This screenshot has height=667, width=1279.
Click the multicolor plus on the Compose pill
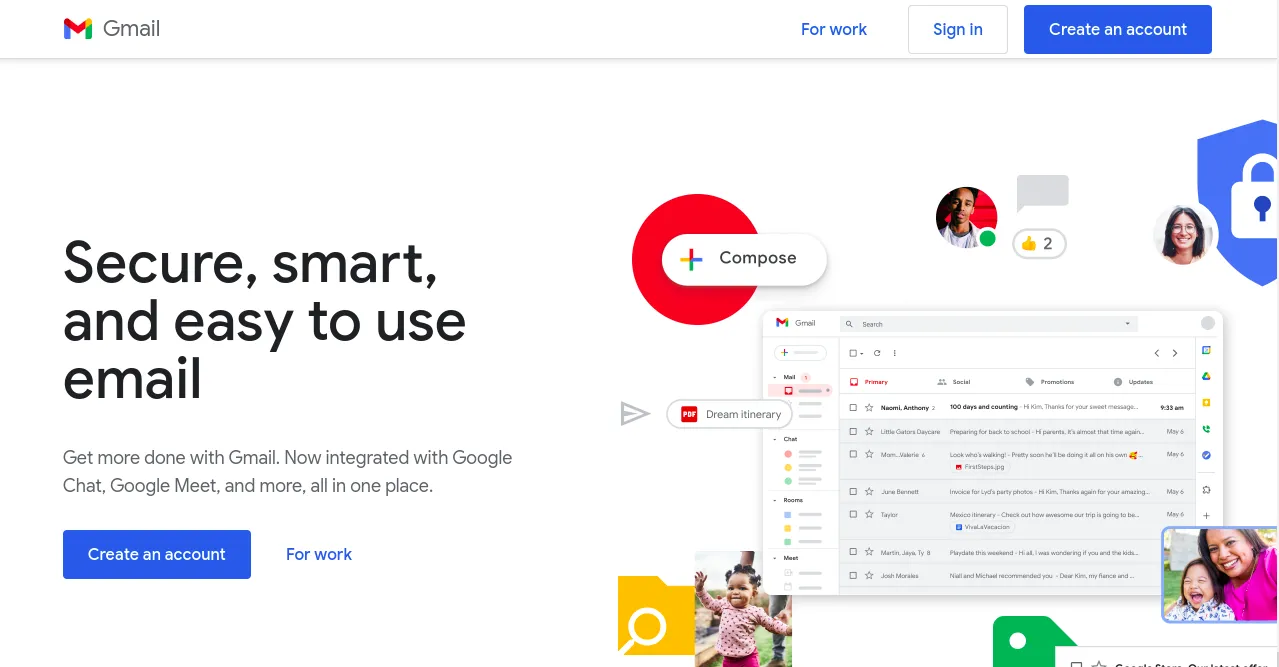pos(691,259)
